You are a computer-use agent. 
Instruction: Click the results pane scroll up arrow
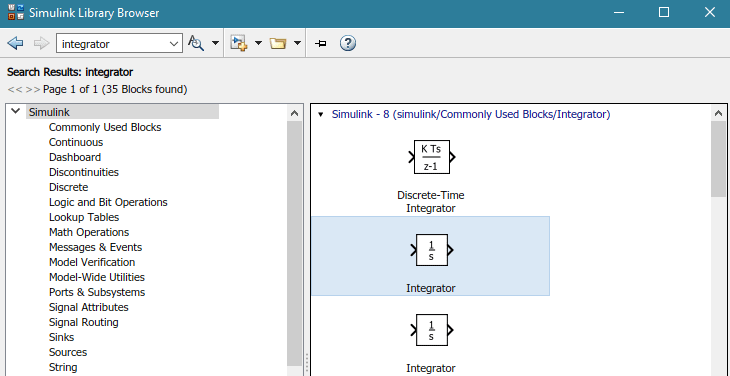(718, 113)
